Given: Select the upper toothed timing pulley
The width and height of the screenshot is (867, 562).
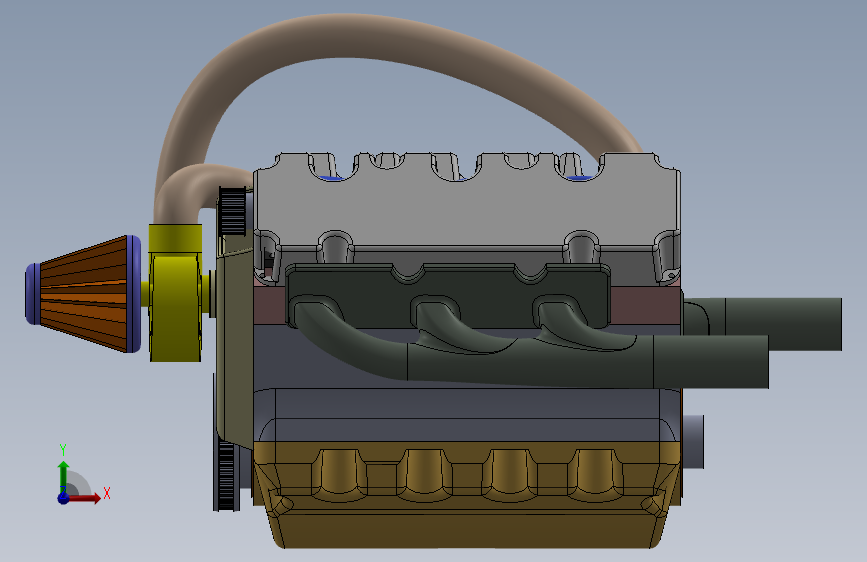Looking at the screenshot, I should 232,211.
